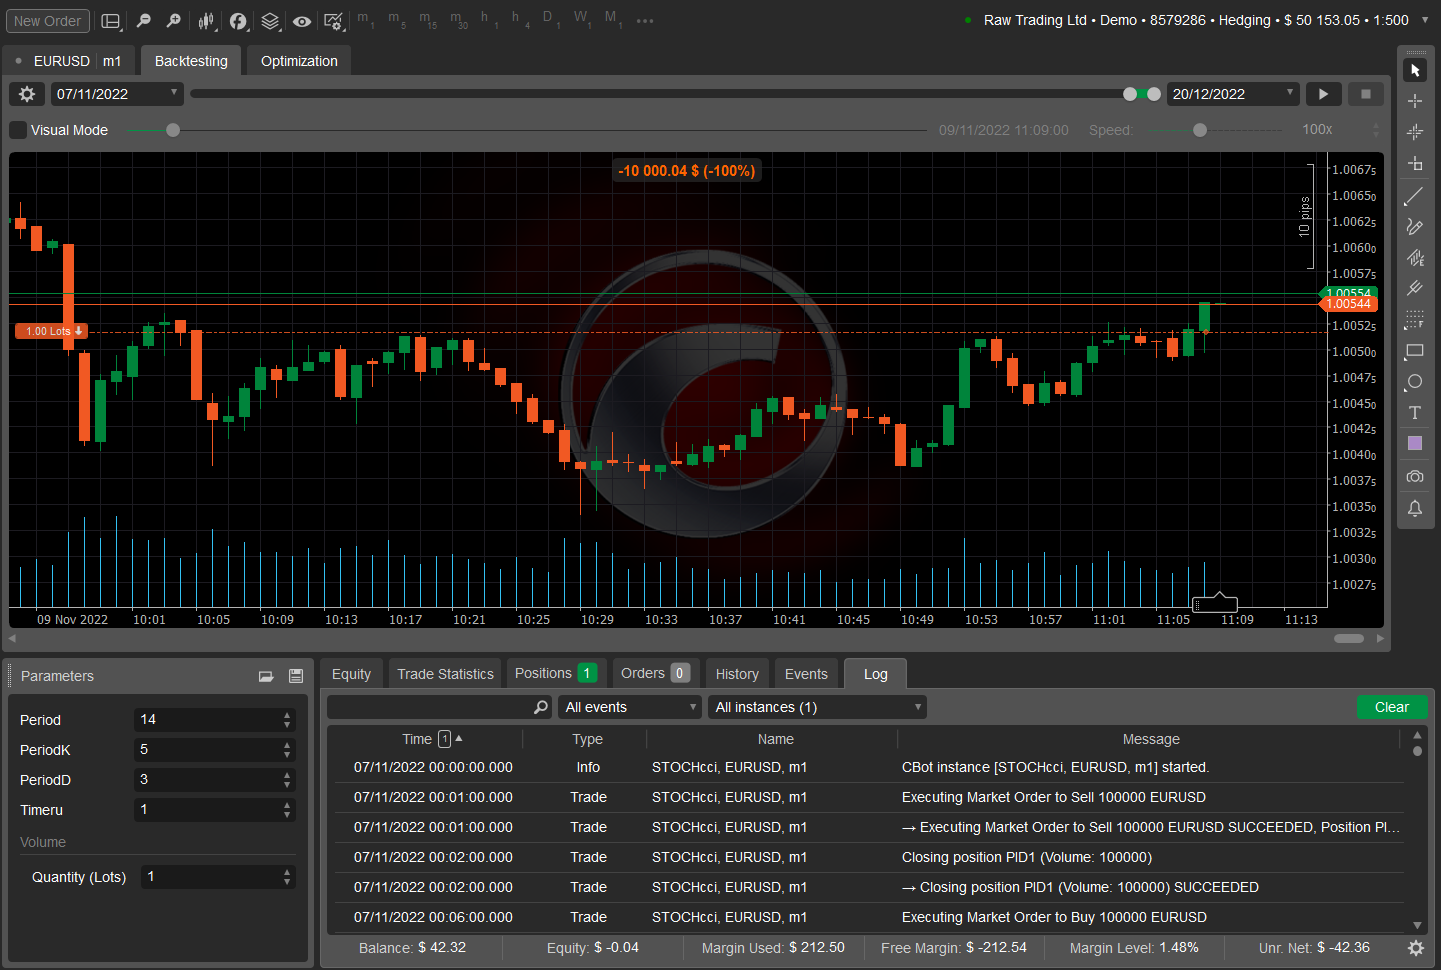The image size is (1441, 970).
Task: Click the visual mode position slider handle
Action: coord(173,130)
